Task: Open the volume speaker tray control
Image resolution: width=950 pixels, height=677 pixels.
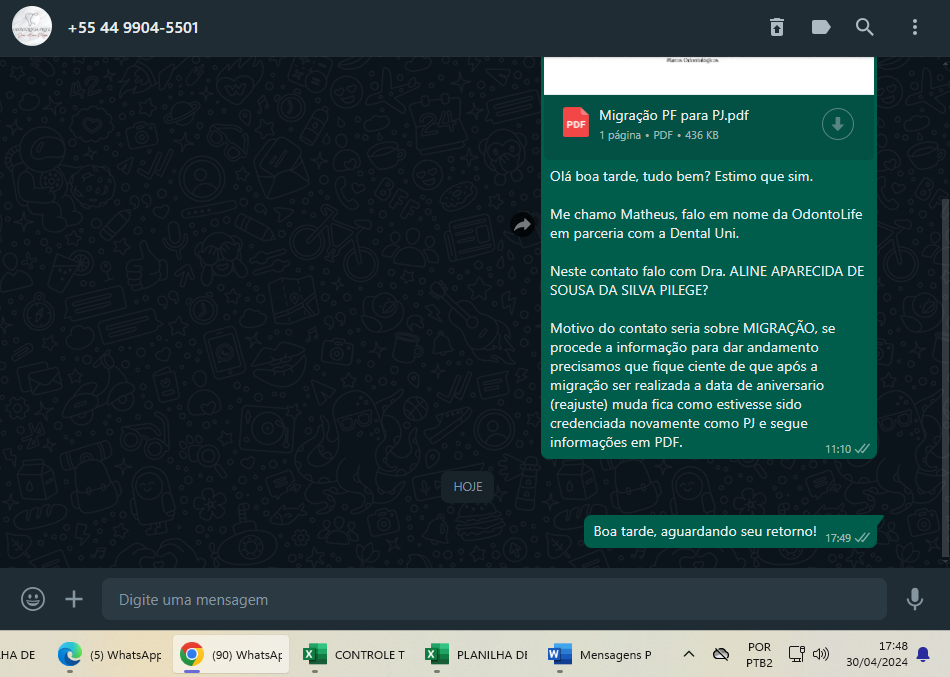Action: click(821, 654)
